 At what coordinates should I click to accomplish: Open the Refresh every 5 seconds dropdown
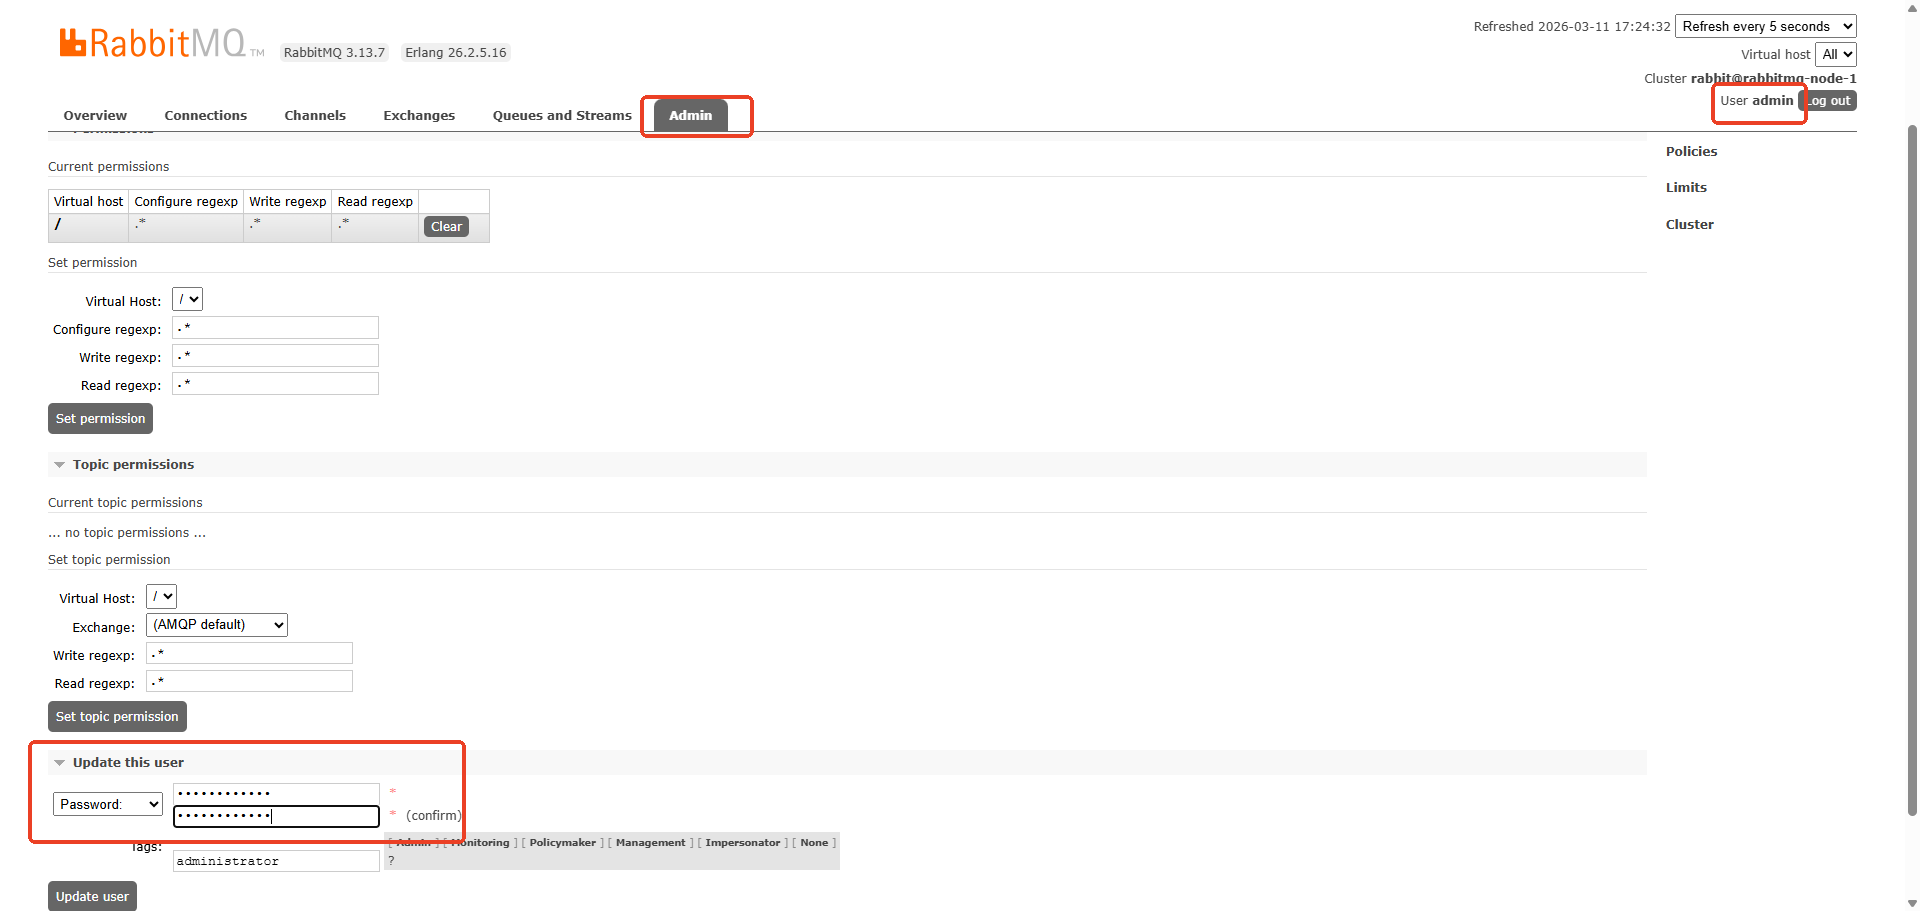(x=1765, y=27)
